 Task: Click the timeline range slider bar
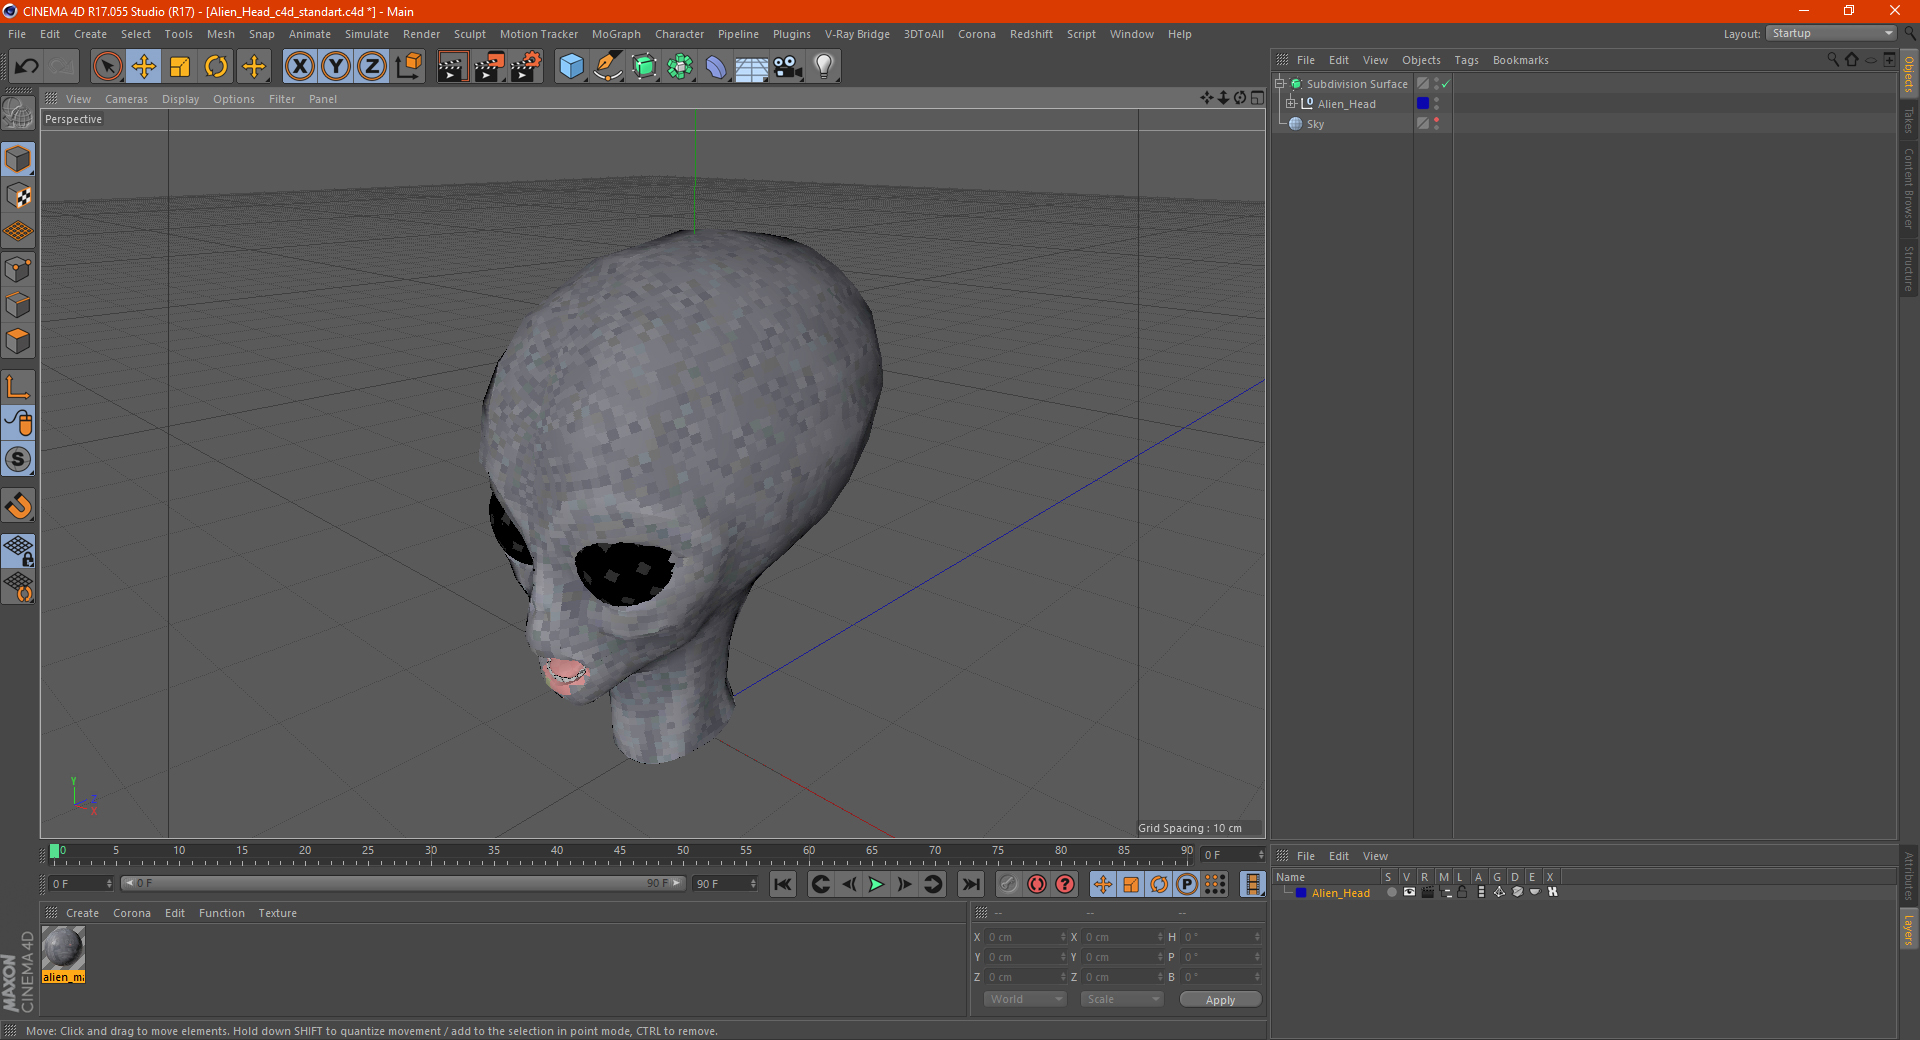pos(402,884)
